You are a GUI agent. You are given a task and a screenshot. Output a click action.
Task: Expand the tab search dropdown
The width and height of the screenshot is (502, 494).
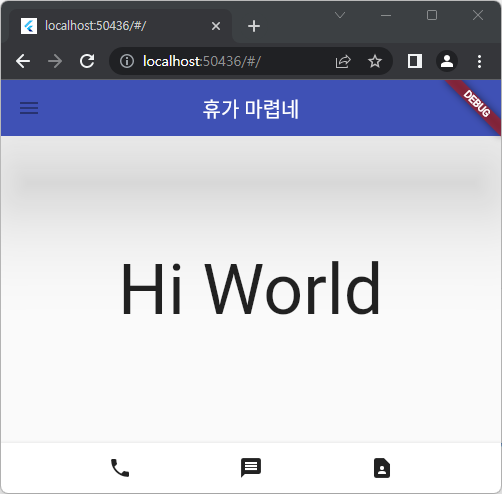[x=340, y=15]
